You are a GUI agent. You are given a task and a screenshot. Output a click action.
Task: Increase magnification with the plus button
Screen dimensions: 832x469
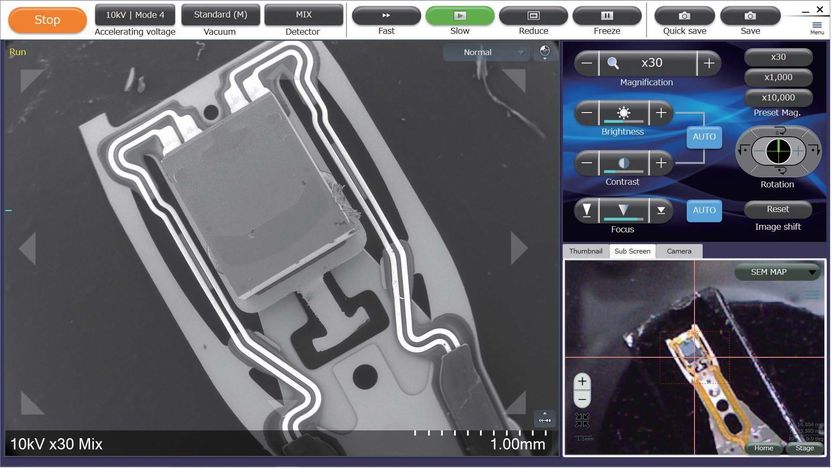(x=709, y=63)
